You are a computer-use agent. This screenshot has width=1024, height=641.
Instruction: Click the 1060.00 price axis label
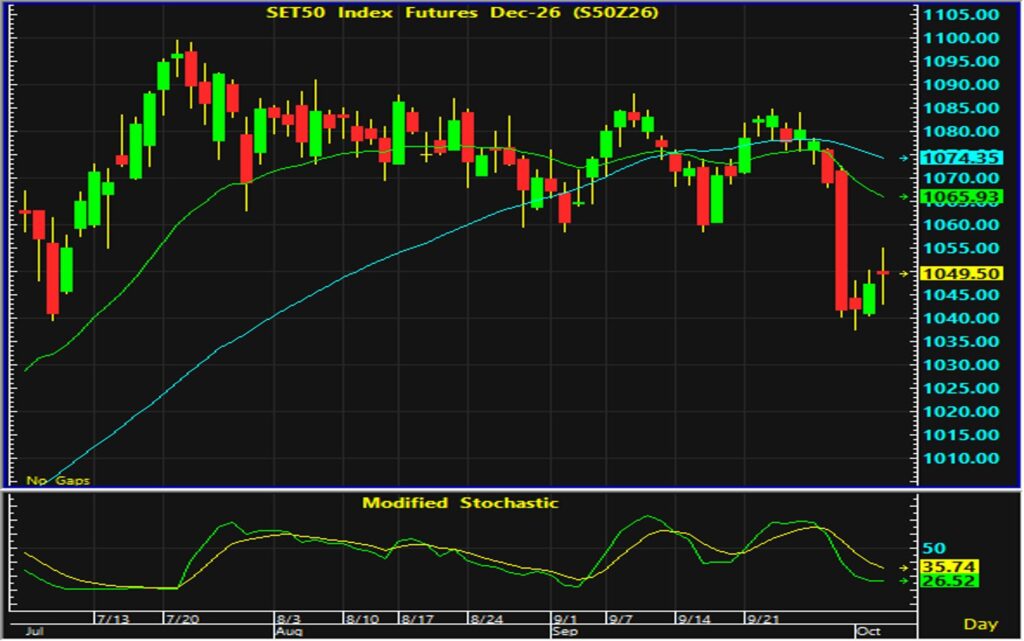961,225
